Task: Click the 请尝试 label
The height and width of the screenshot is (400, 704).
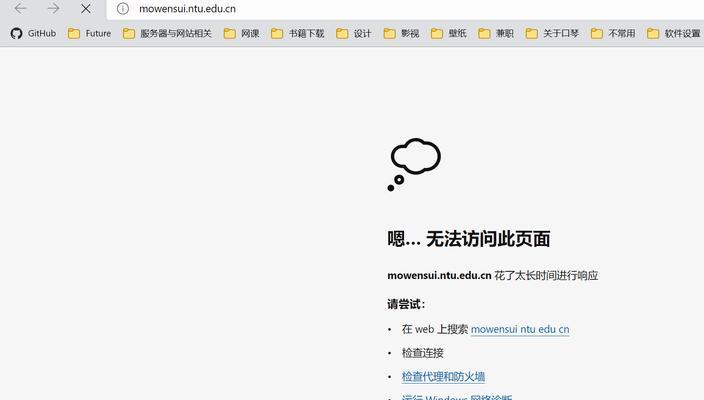Action: click(x=406, y=304)
